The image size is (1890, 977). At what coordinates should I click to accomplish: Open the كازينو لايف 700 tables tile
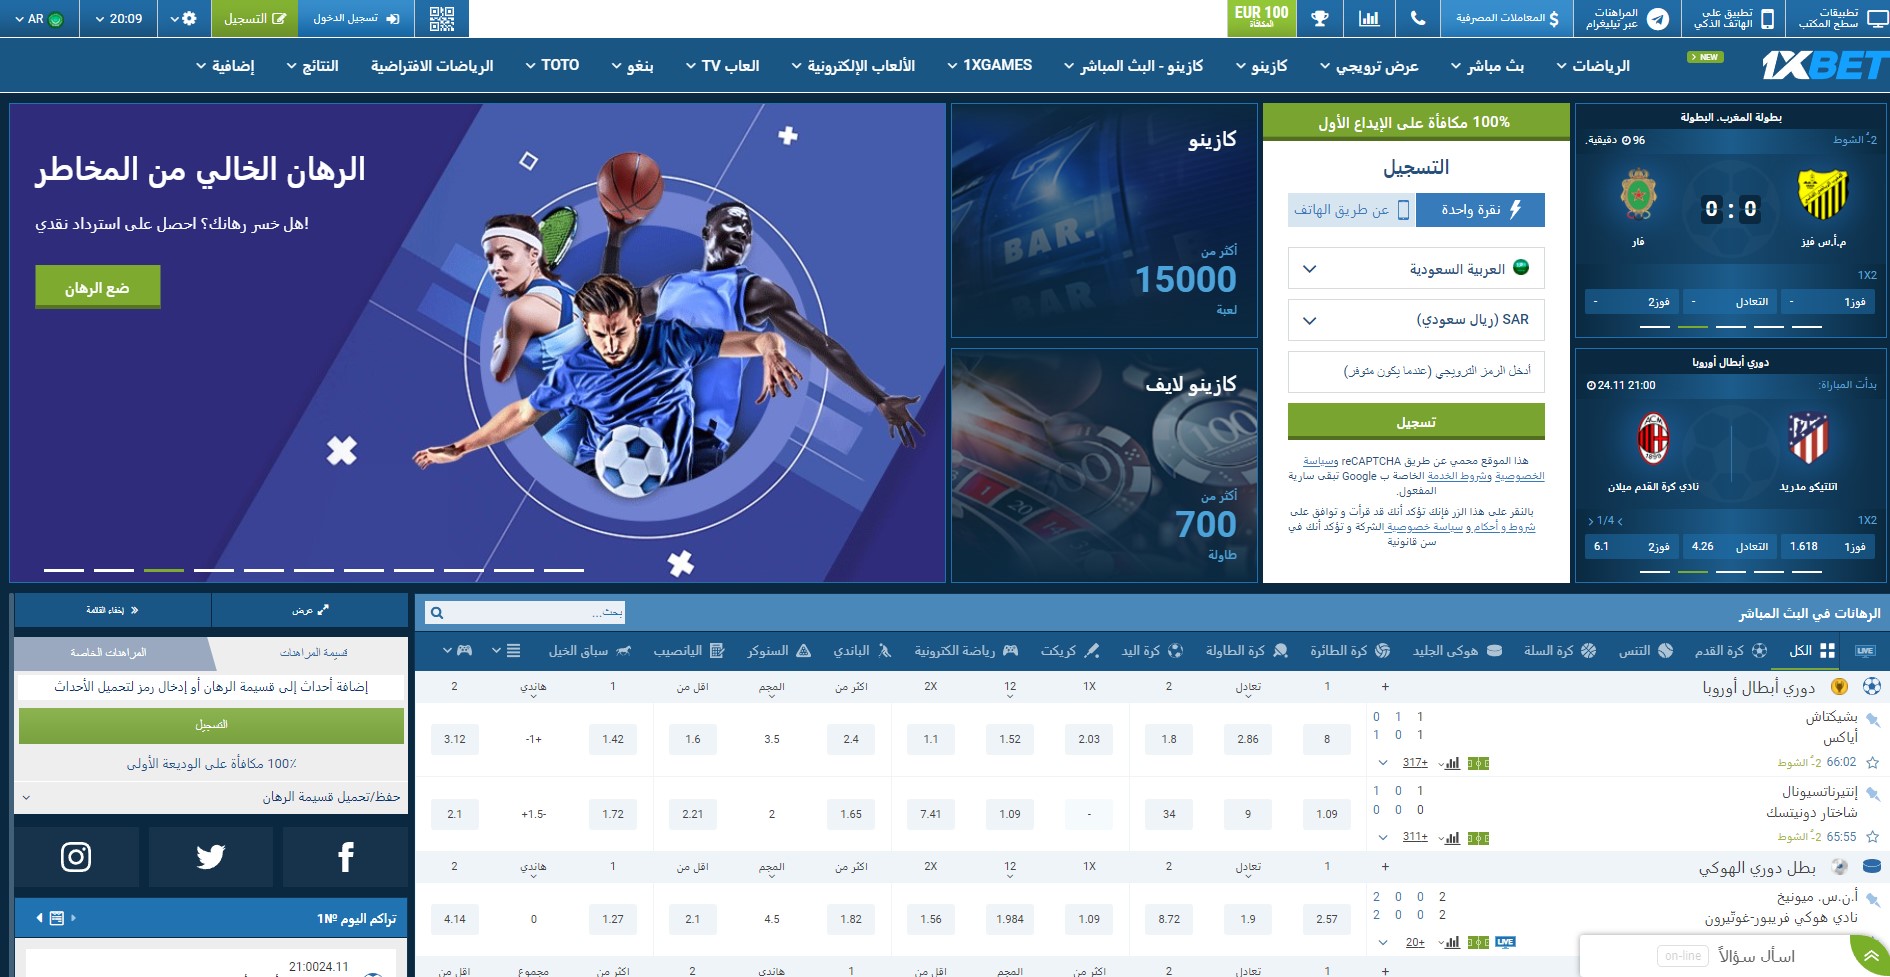1104,465
